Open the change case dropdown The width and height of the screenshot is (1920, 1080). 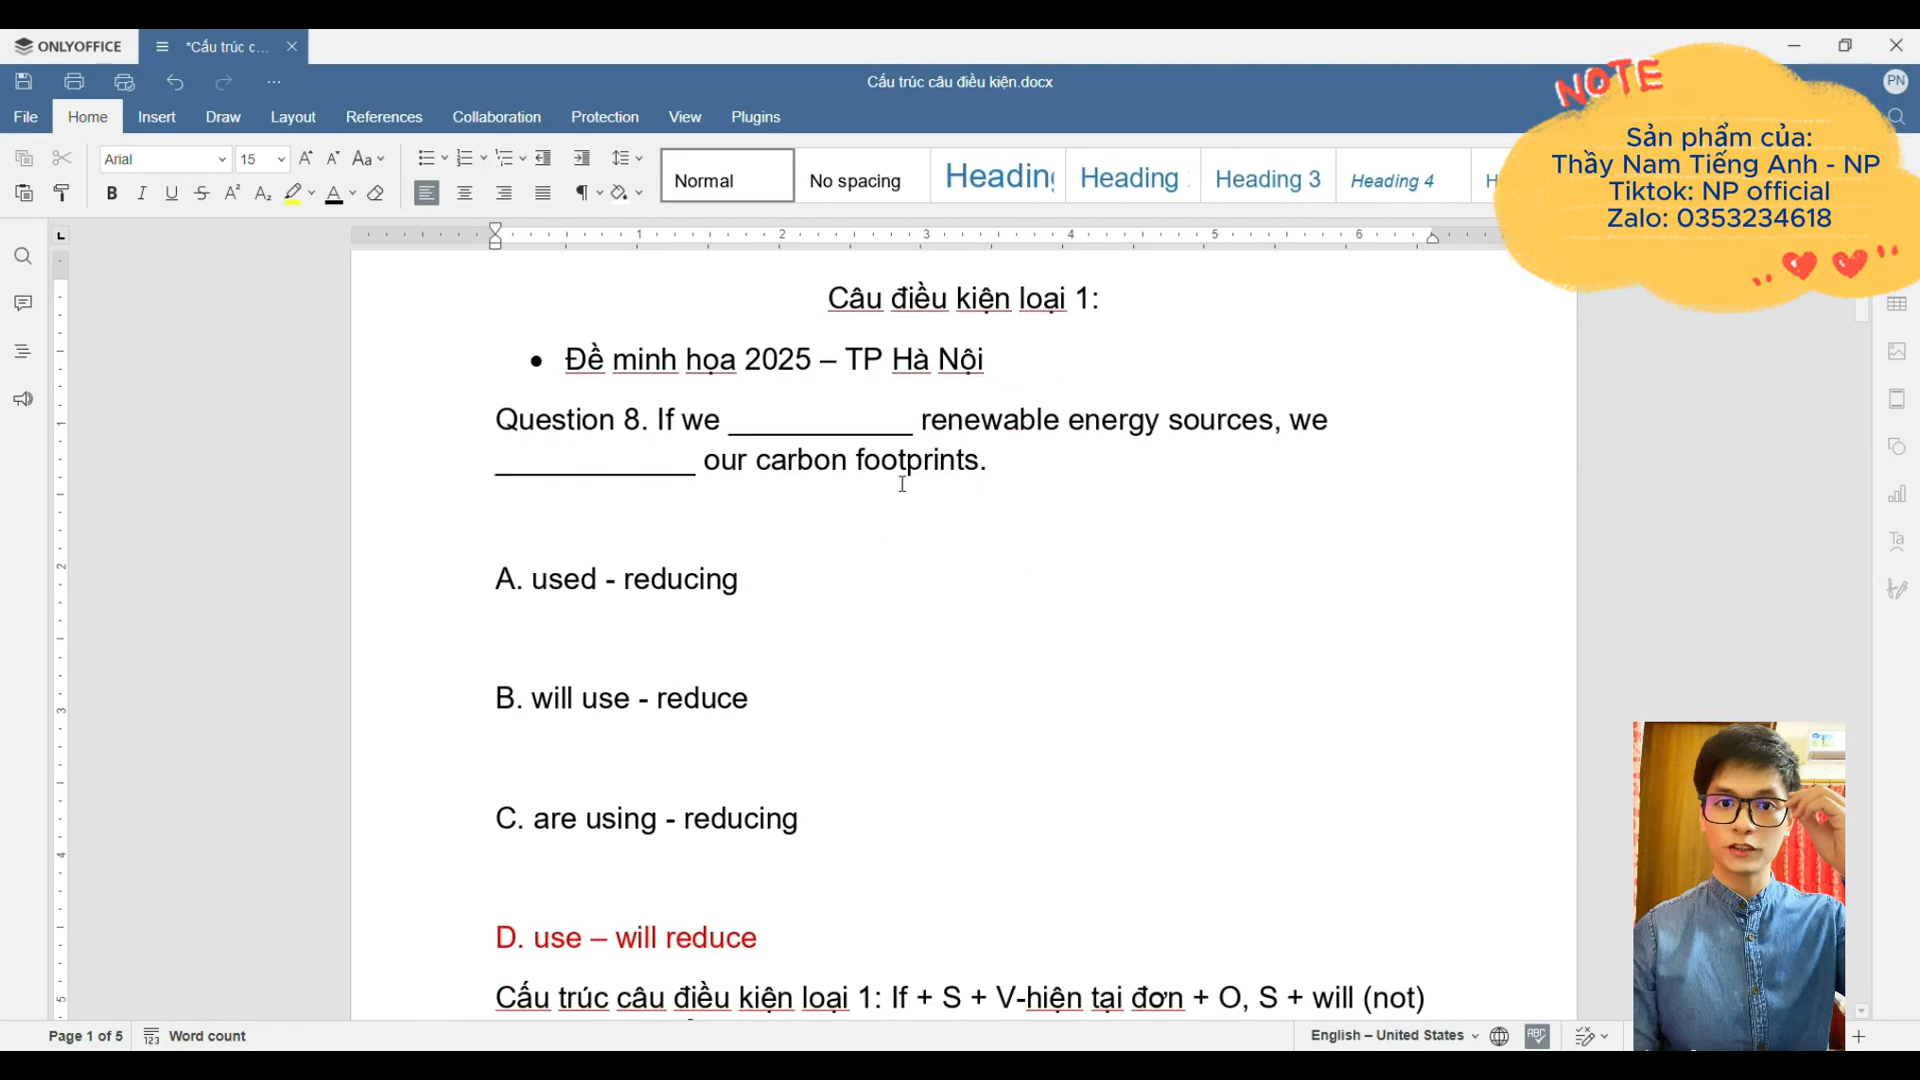pyautogui.click(x=368, y=158)
